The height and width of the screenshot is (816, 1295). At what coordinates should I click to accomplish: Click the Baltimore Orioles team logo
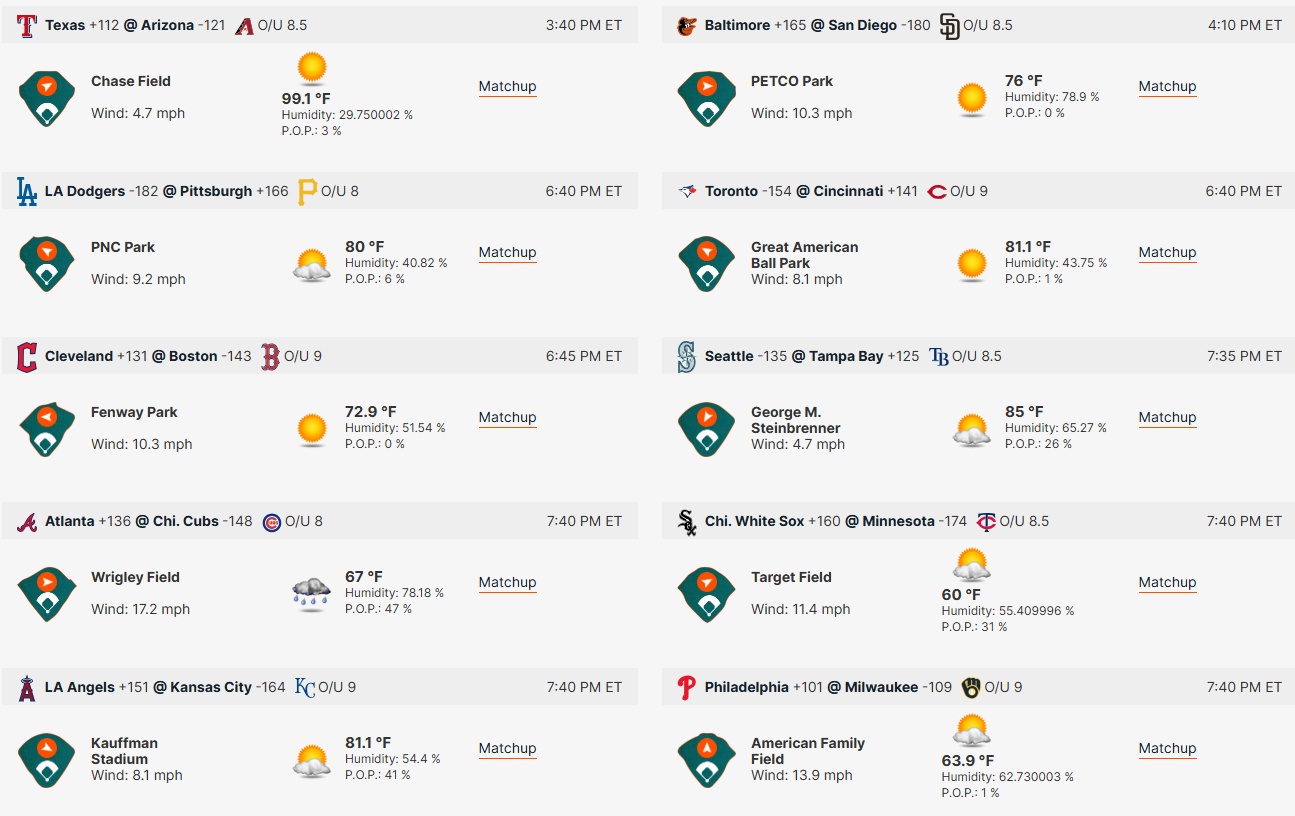click(687, 25)
